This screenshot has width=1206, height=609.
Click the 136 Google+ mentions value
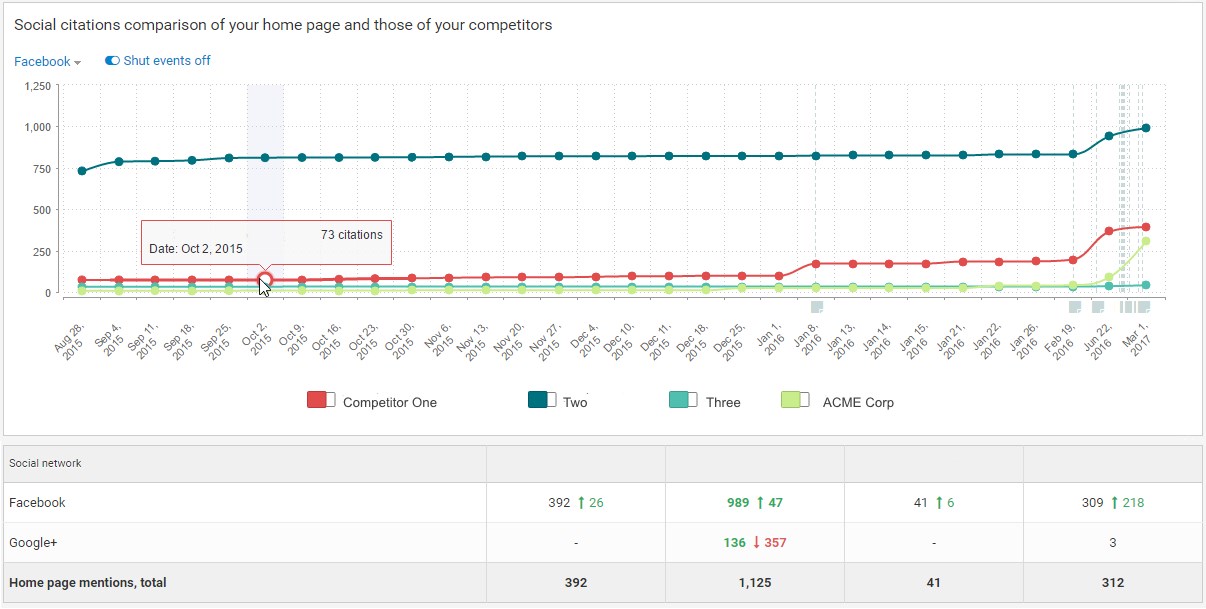point(736,543)
